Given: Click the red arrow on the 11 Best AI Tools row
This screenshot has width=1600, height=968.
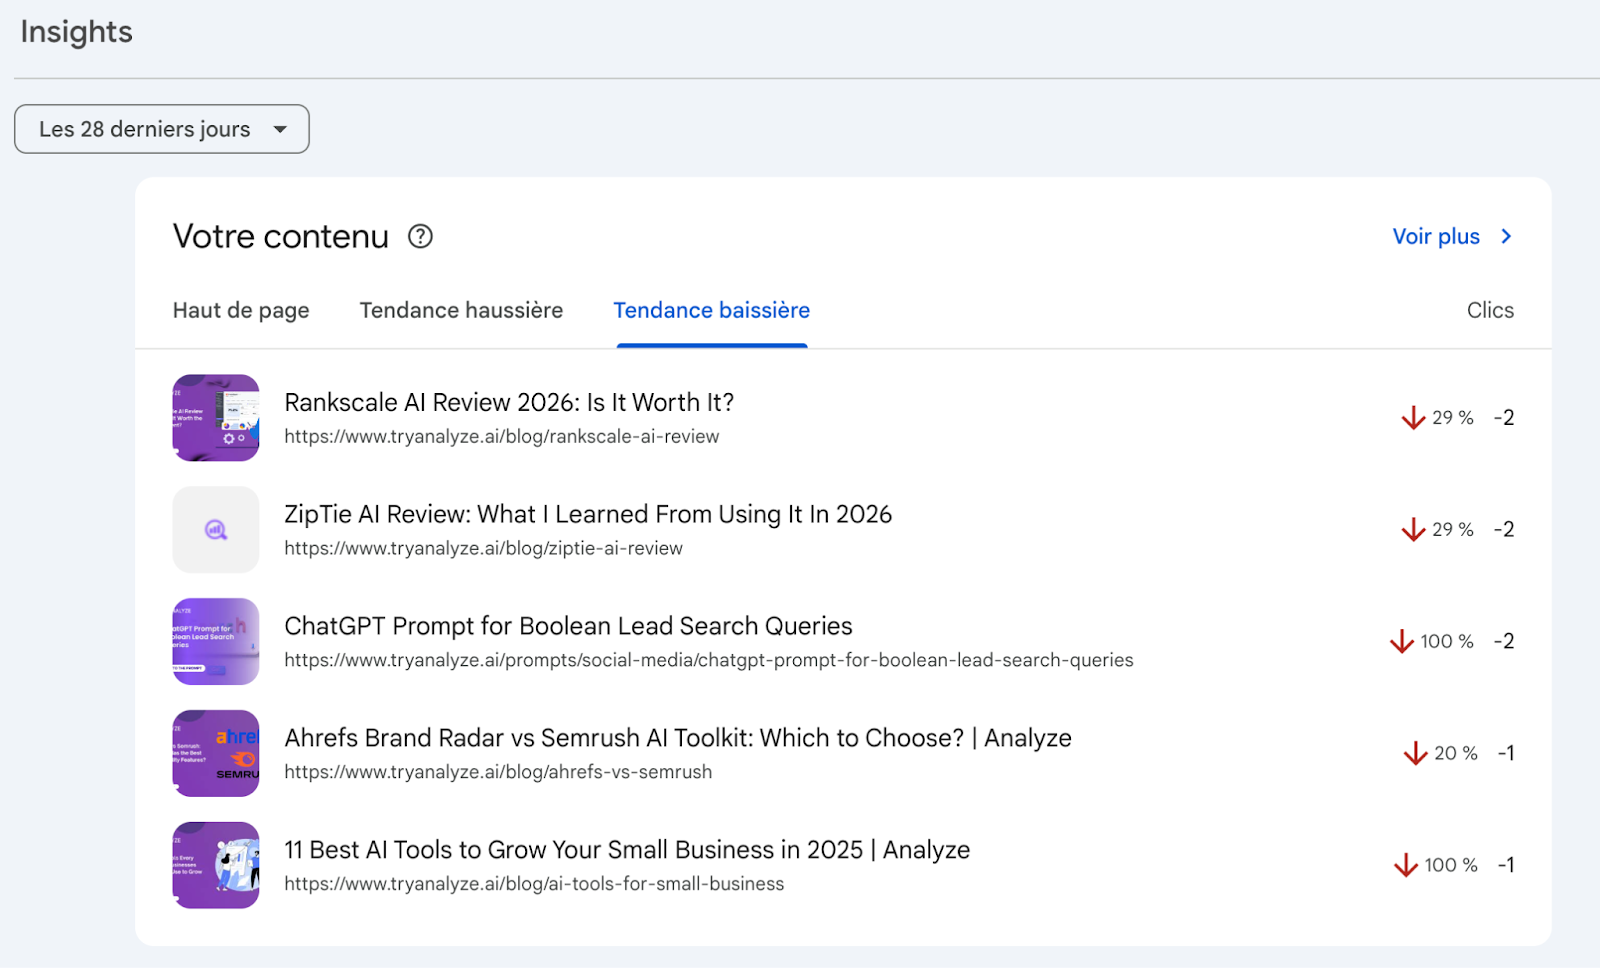Looking at the screenshot, I should click(x=1406, y=865).
